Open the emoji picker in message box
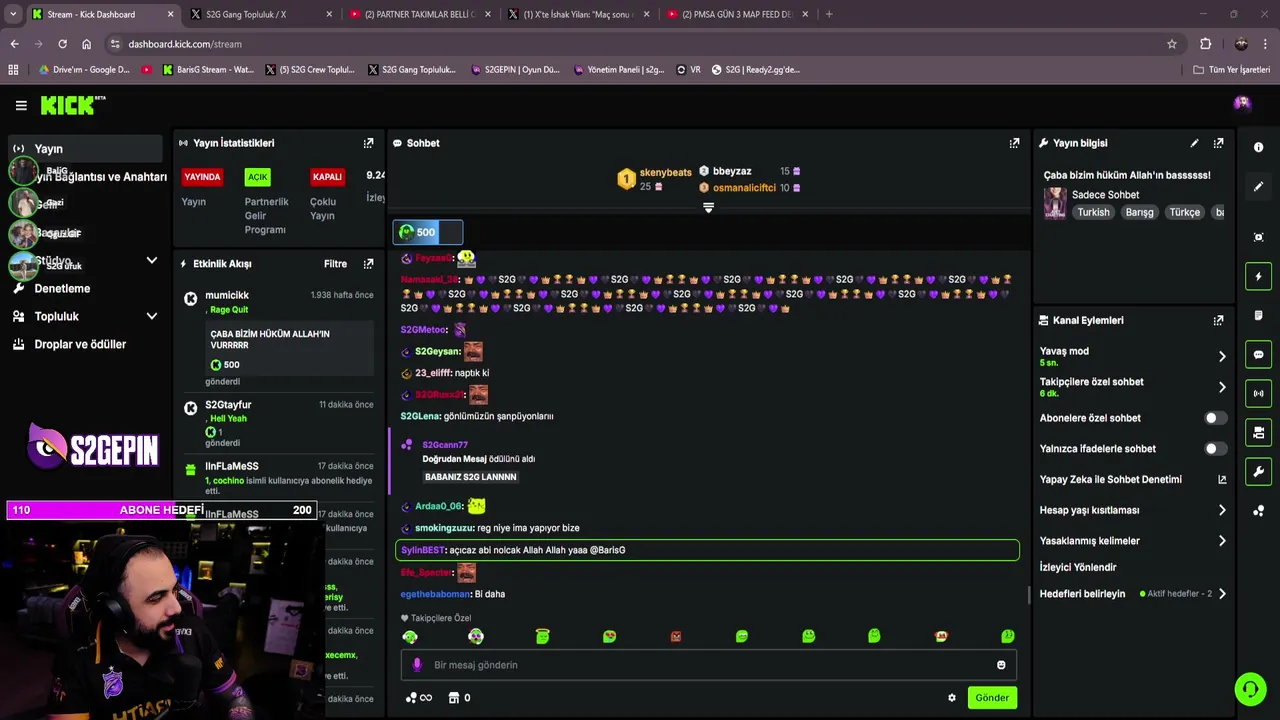Screen dimensions: 1280x720 point(1001,665)
